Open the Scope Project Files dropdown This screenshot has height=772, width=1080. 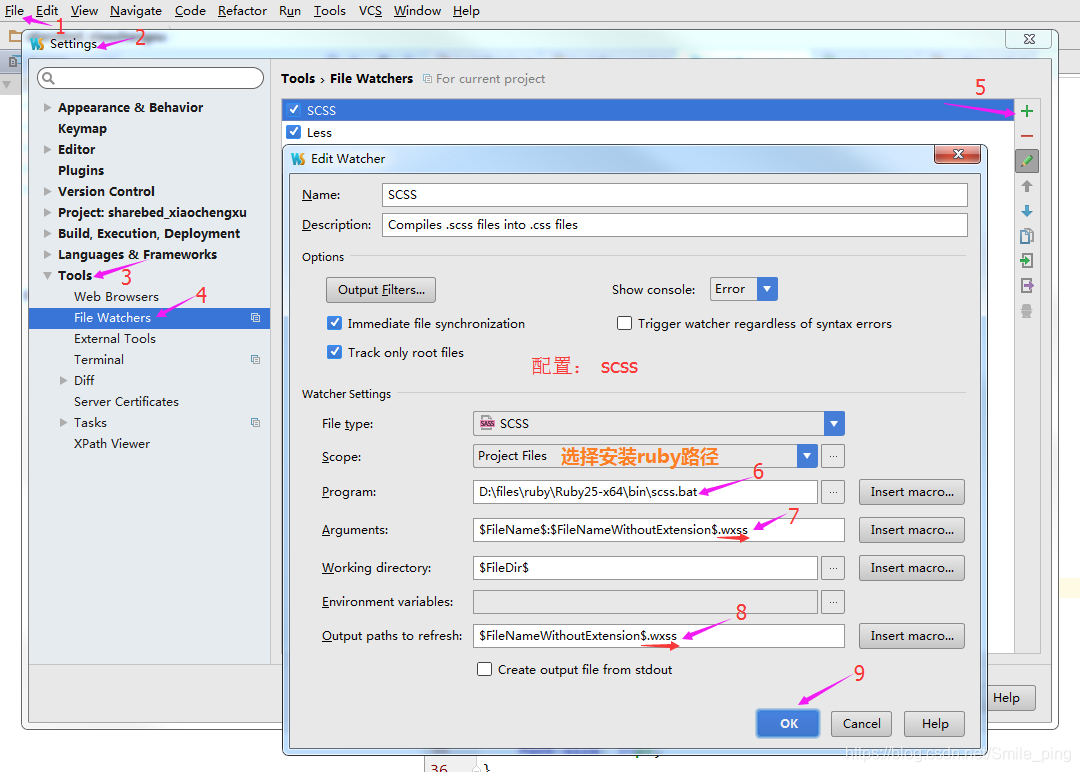pos(807,456)
